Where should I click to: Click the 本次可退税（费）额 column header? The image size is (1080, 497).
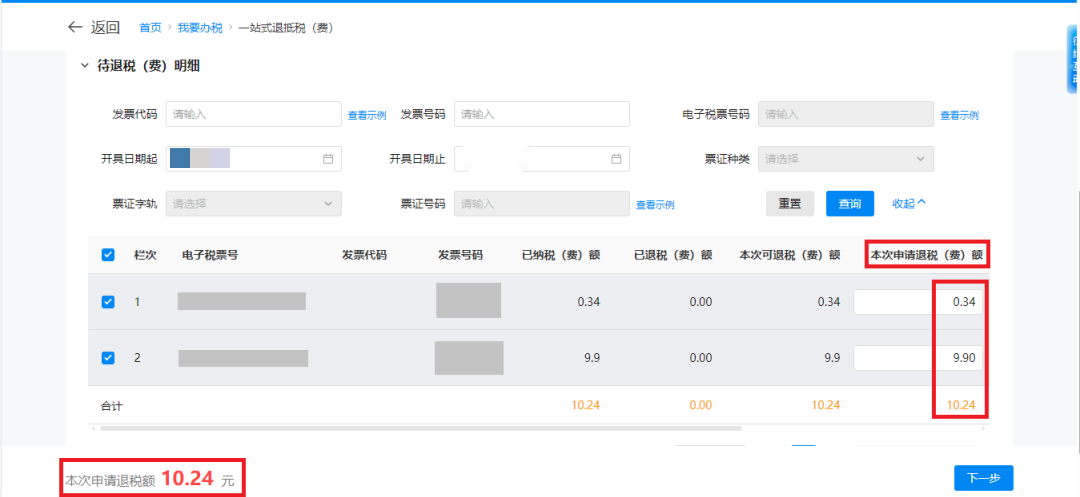tap(790, 255)
